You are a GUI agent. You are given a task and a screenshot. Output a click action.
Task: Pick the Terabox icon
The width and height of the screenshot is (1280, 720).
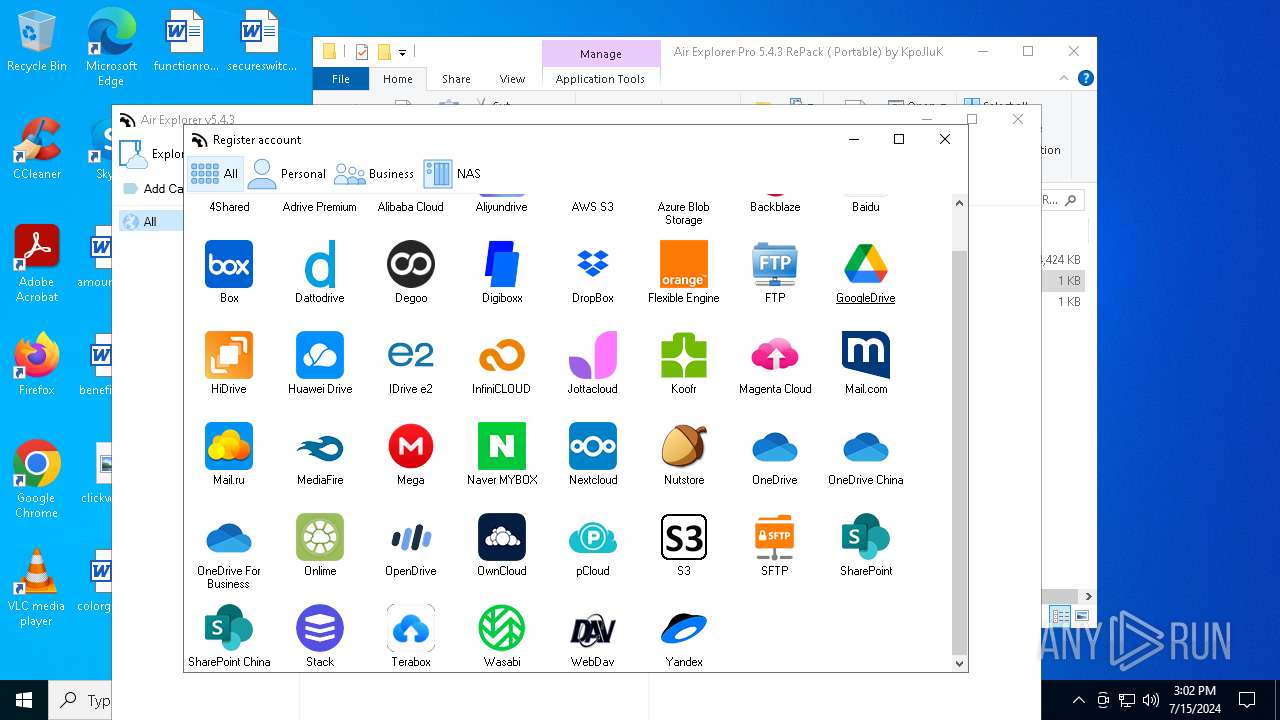click(x=411, y=628)
